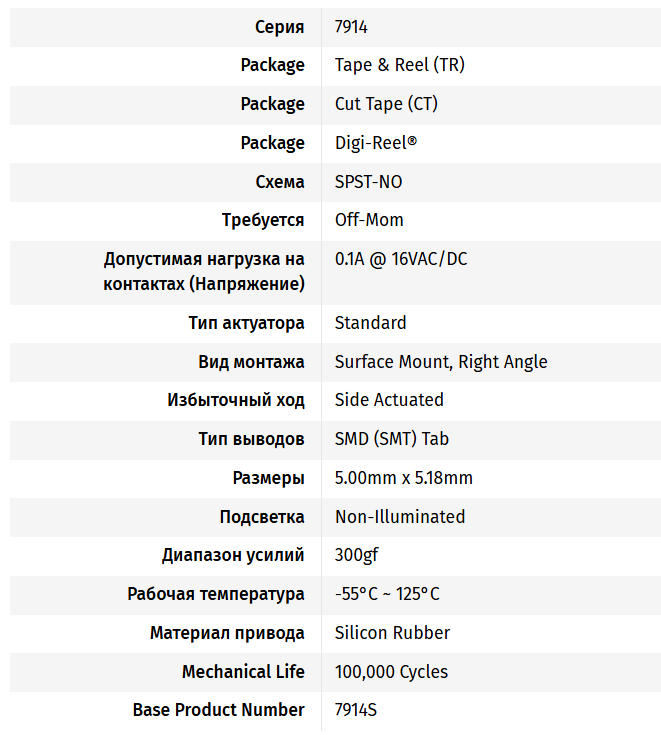
Task: Click the SMD (SMT) Tab value
Action: tap(391, 439)
